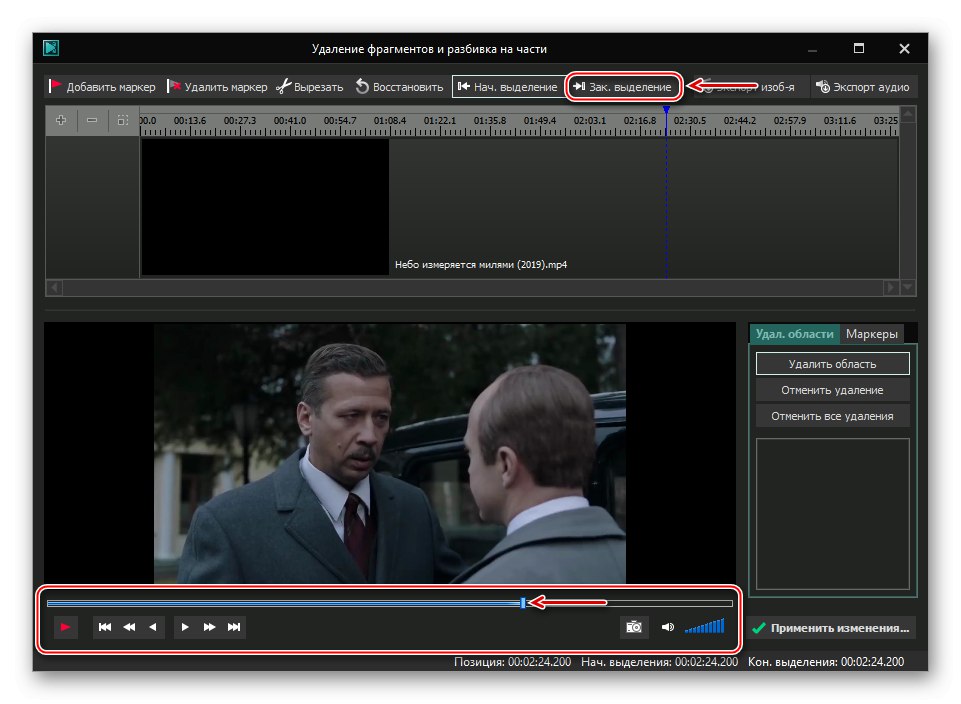
Task: Select the black video clip thumbnail on the timeline
Action: click(265, 207)
